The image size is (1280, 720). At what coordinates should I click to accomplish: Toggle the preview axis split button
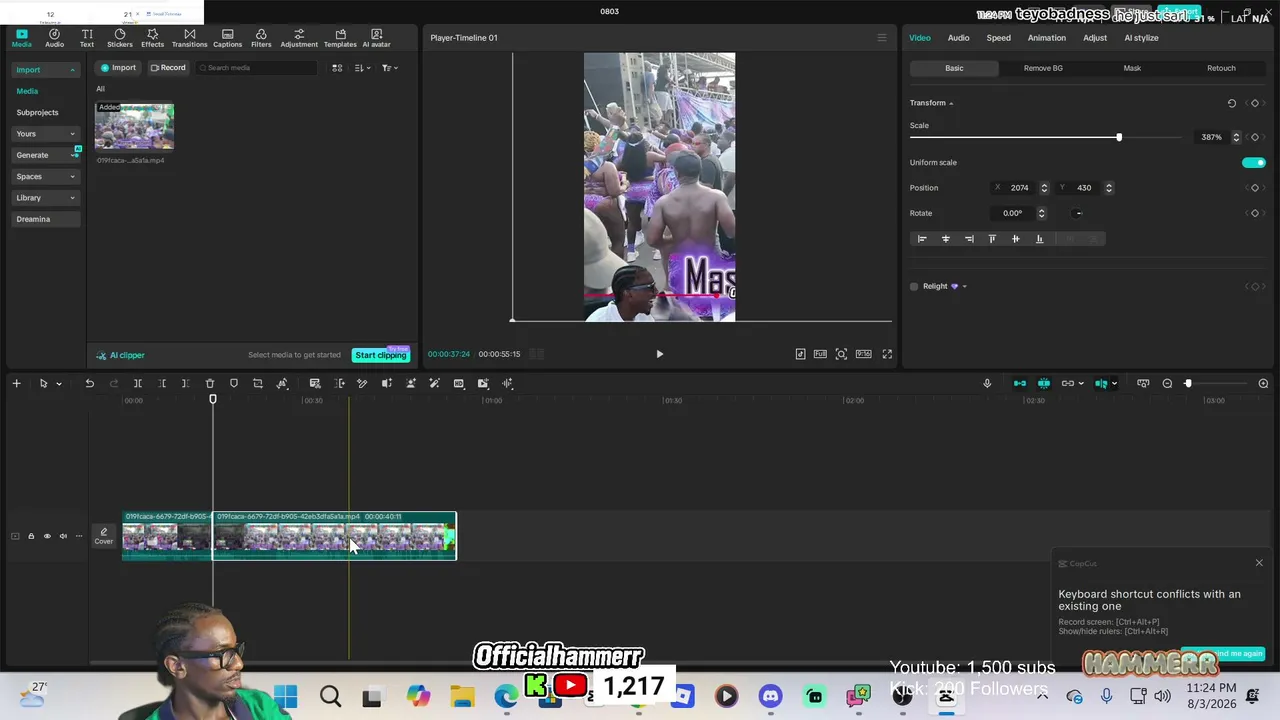[1101, 383]
